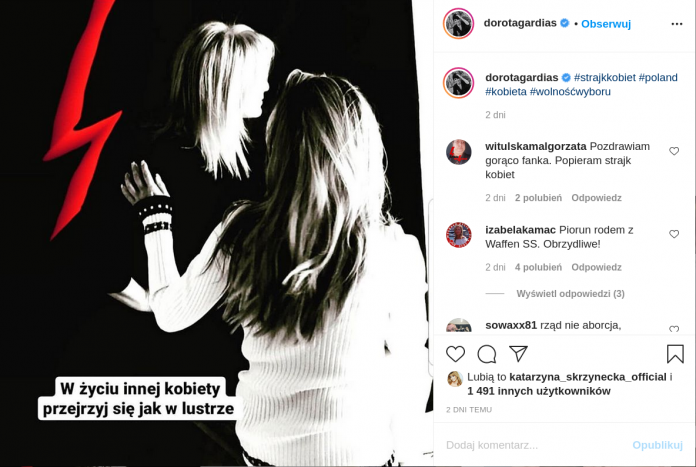Viewport: 696px width, 467px height.
Task: Like the post with heart icon
Action: pyautogui.click(x=455, y=354)
